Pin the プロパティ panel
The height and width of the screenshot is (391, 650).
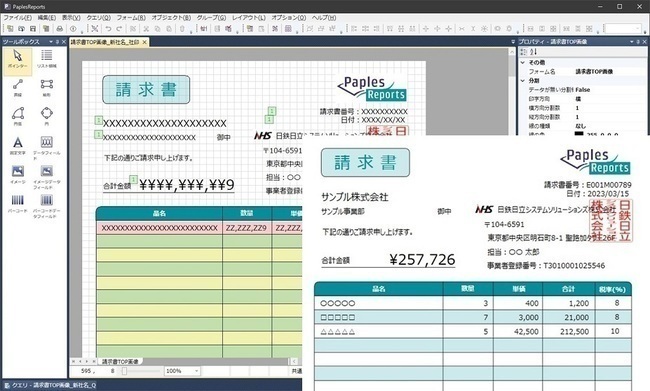(638, 42)
